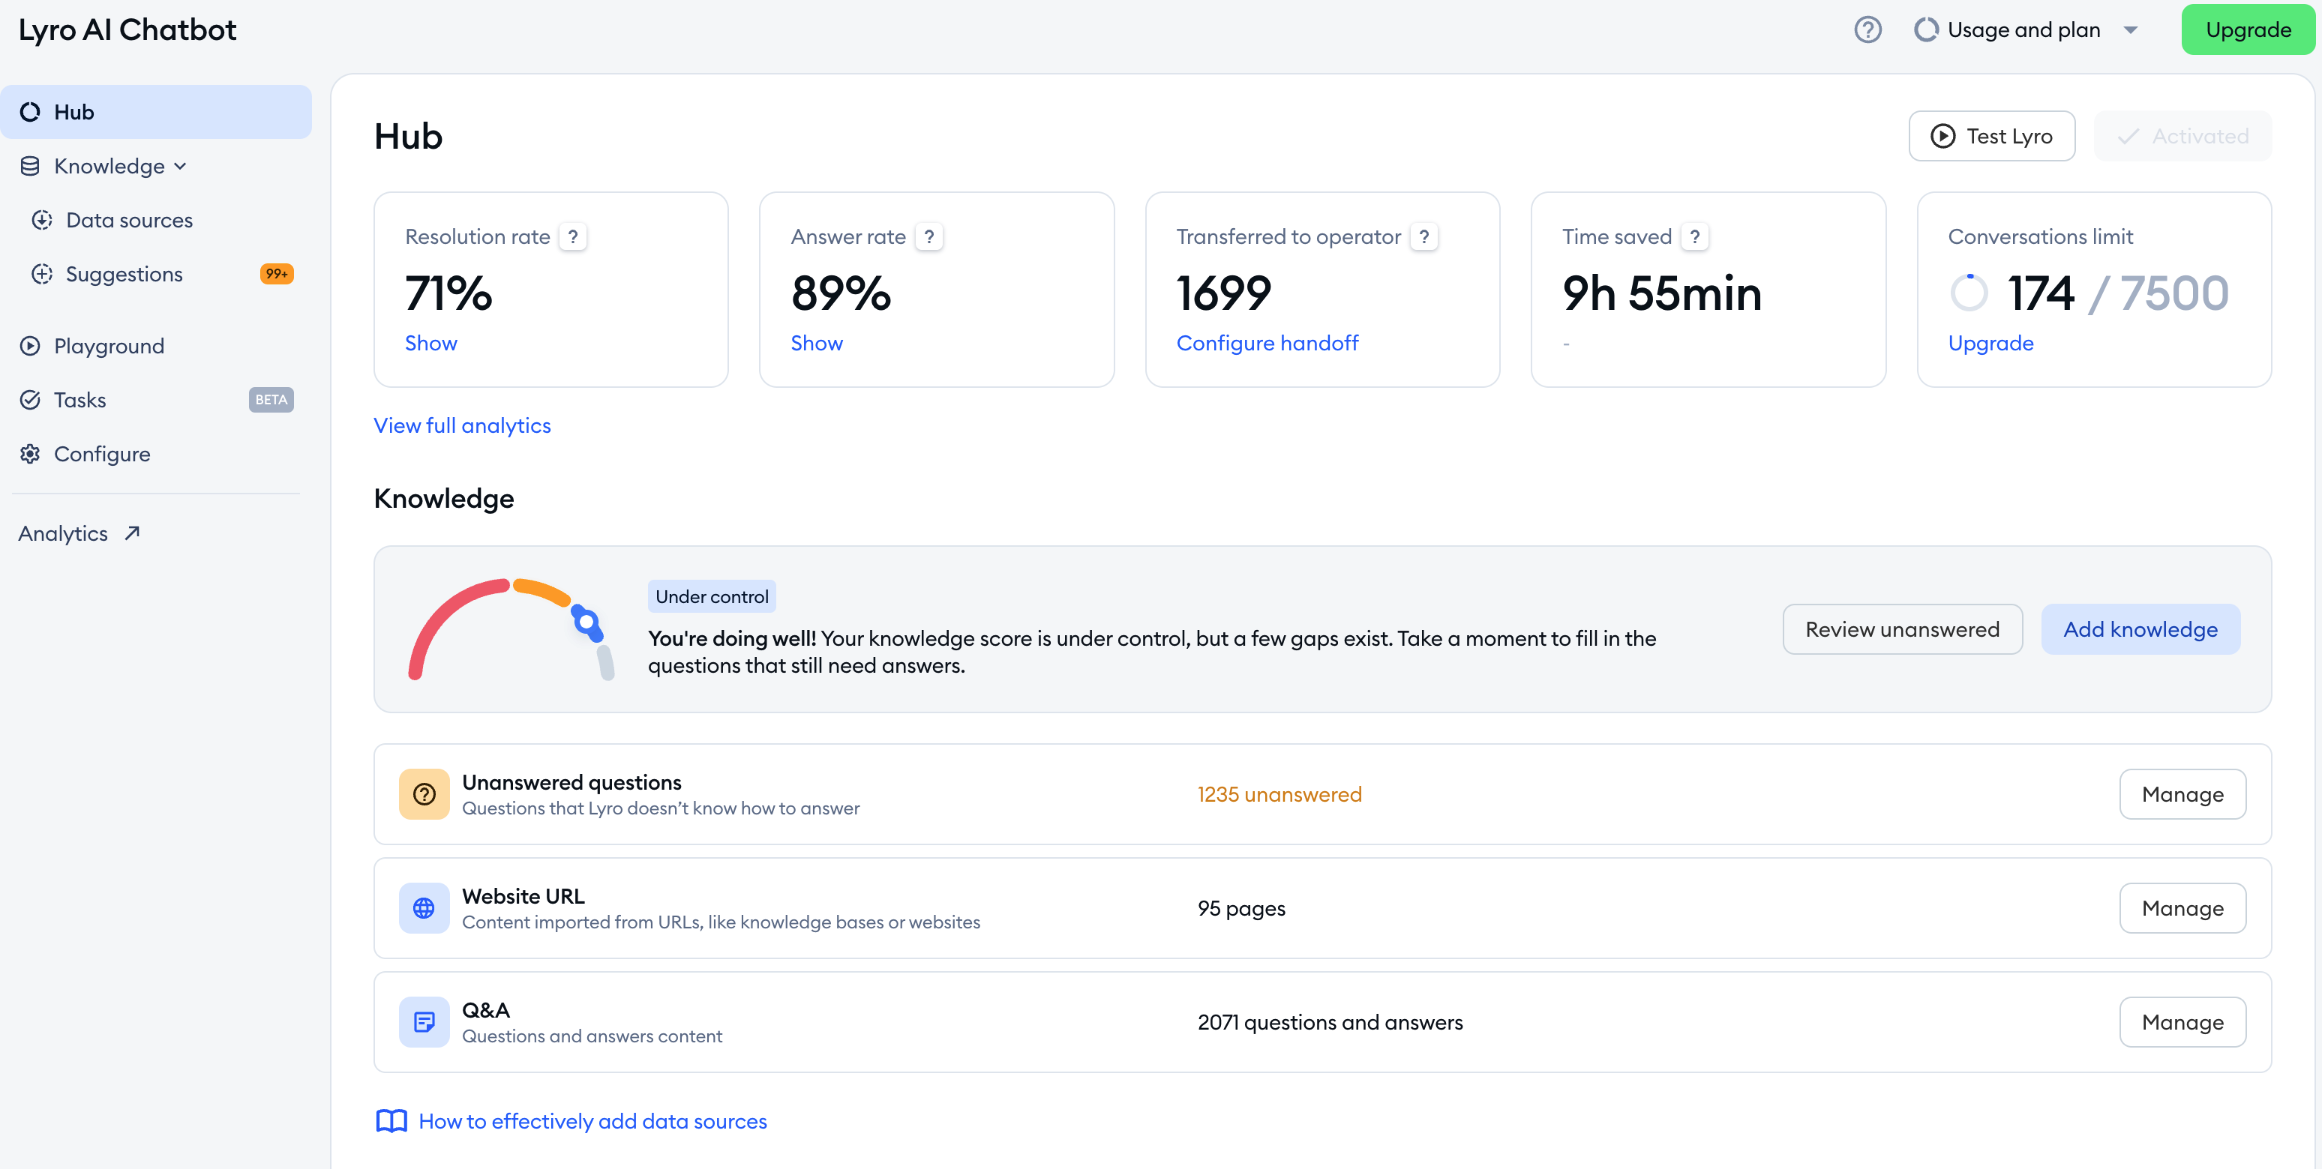This screenshot has width=2322, height=1169.
Task: Click the BETA badge next to Tasks
Action: pos(271,400)
